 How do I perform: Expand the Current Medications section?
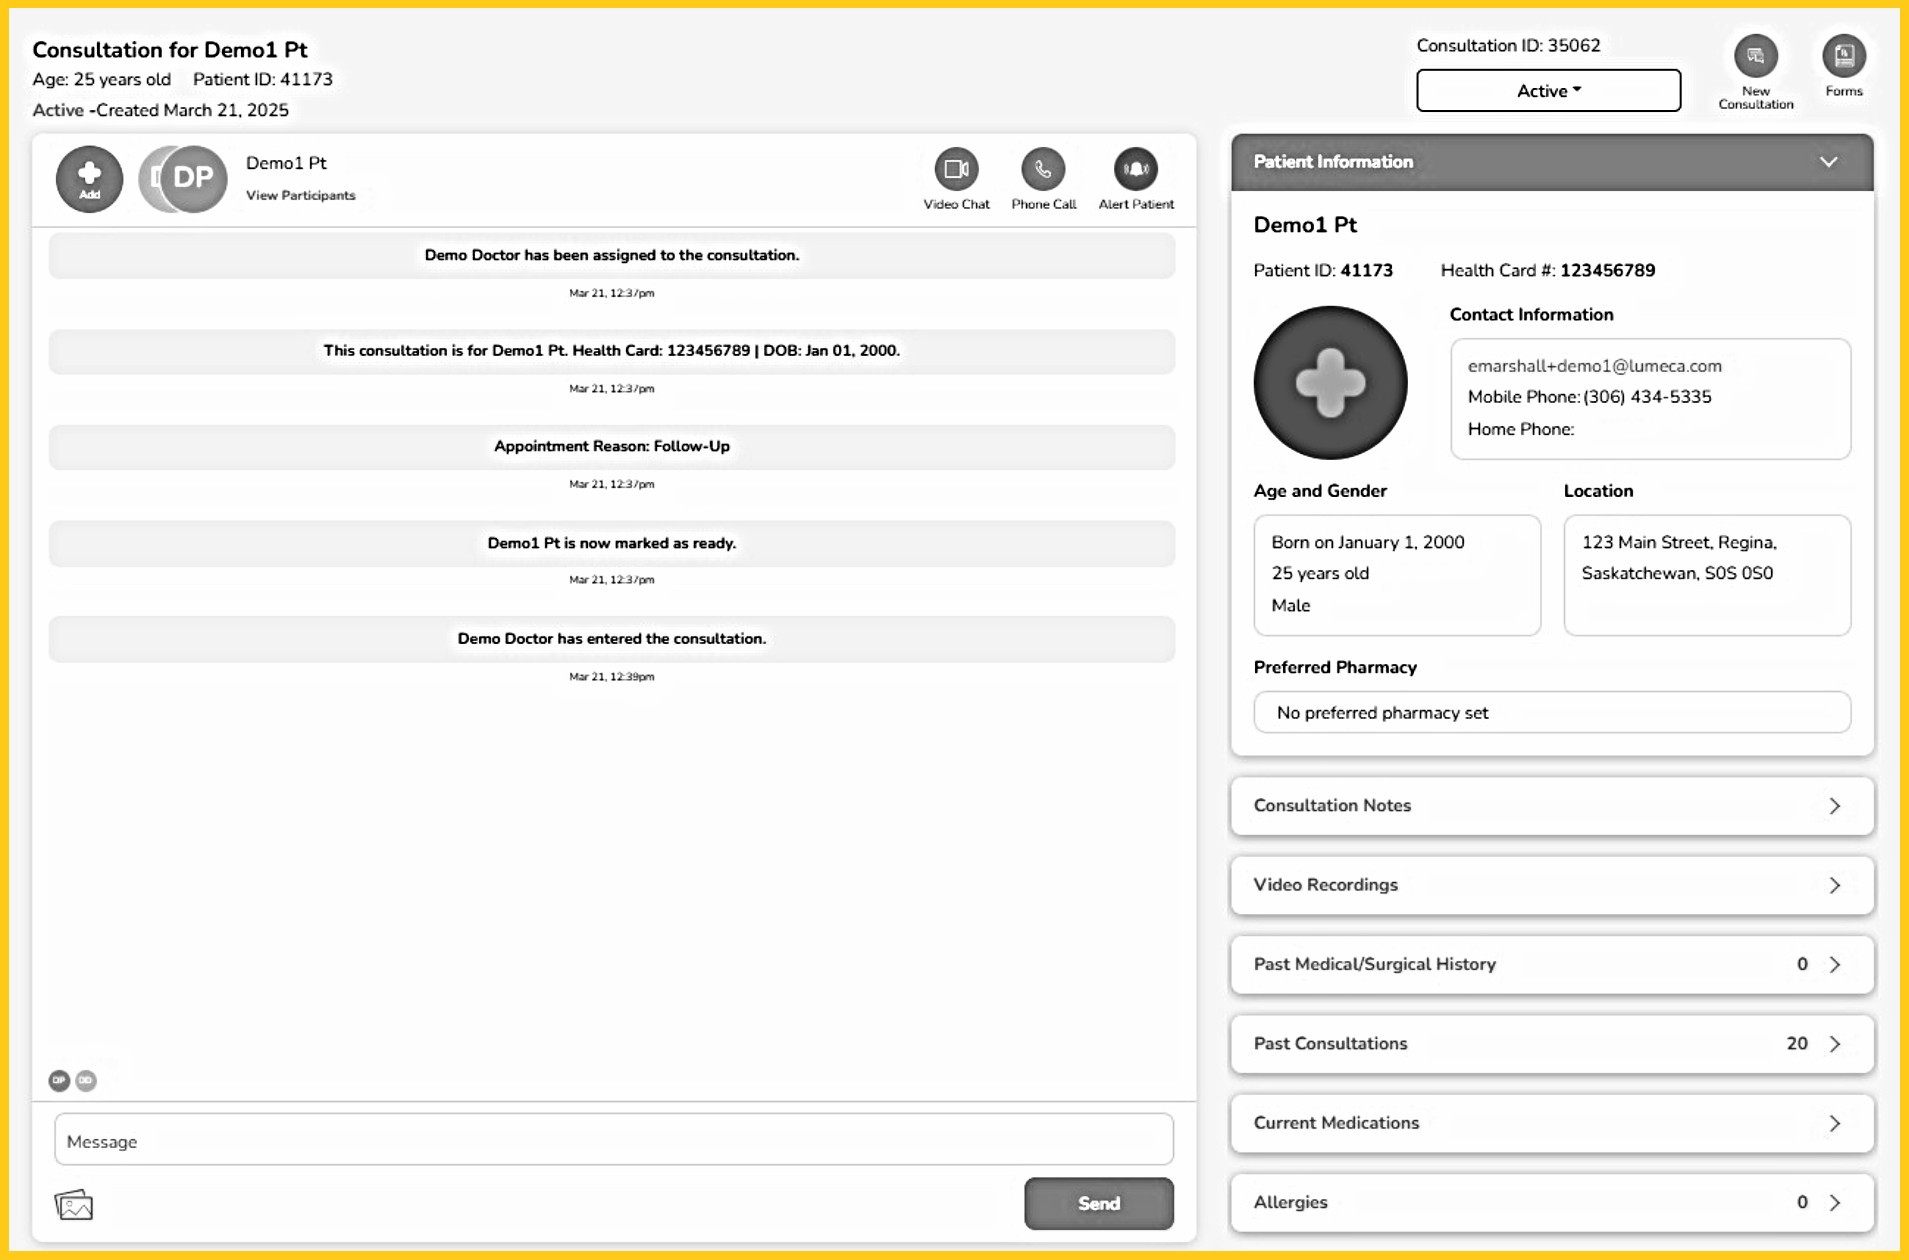point(1552,1123)
